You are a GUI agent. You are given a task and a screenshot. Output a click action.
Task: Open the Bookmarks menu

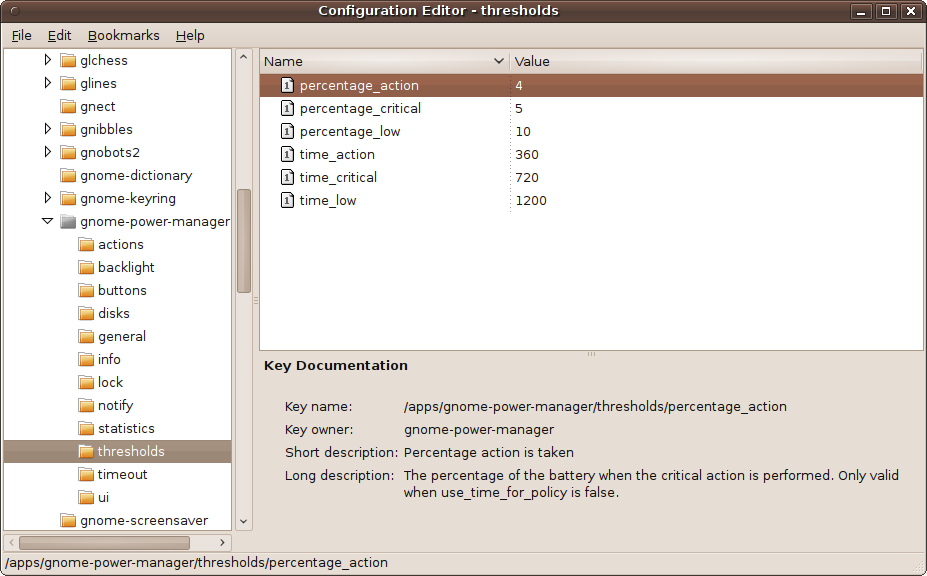[124, 35]
